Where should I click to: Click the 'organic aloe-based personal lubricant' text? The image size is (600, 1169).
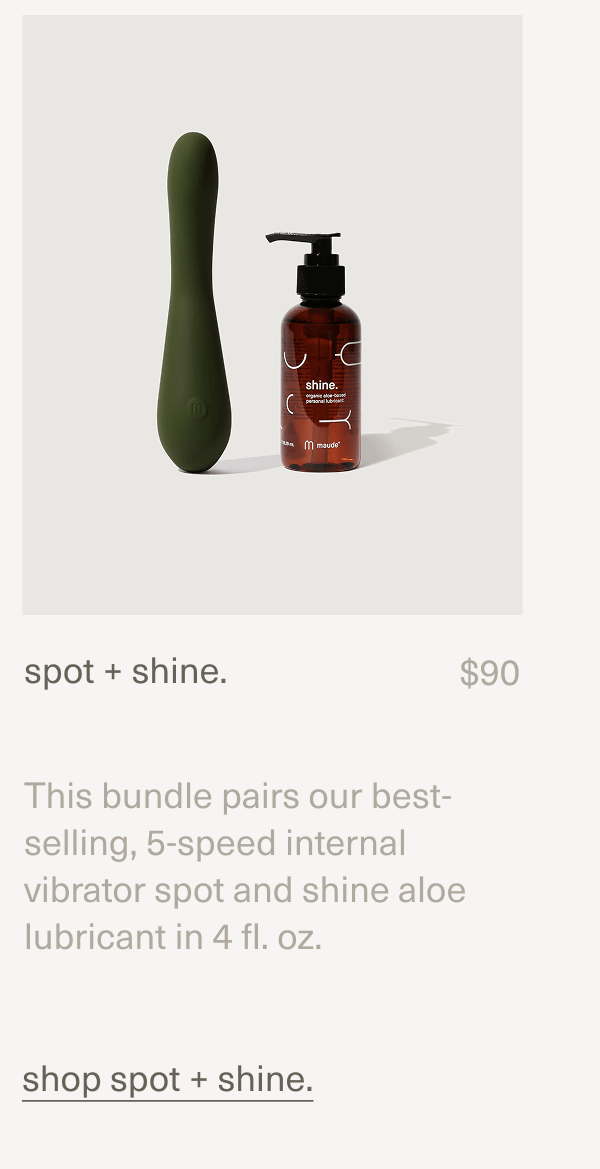[x=326, y=399]
